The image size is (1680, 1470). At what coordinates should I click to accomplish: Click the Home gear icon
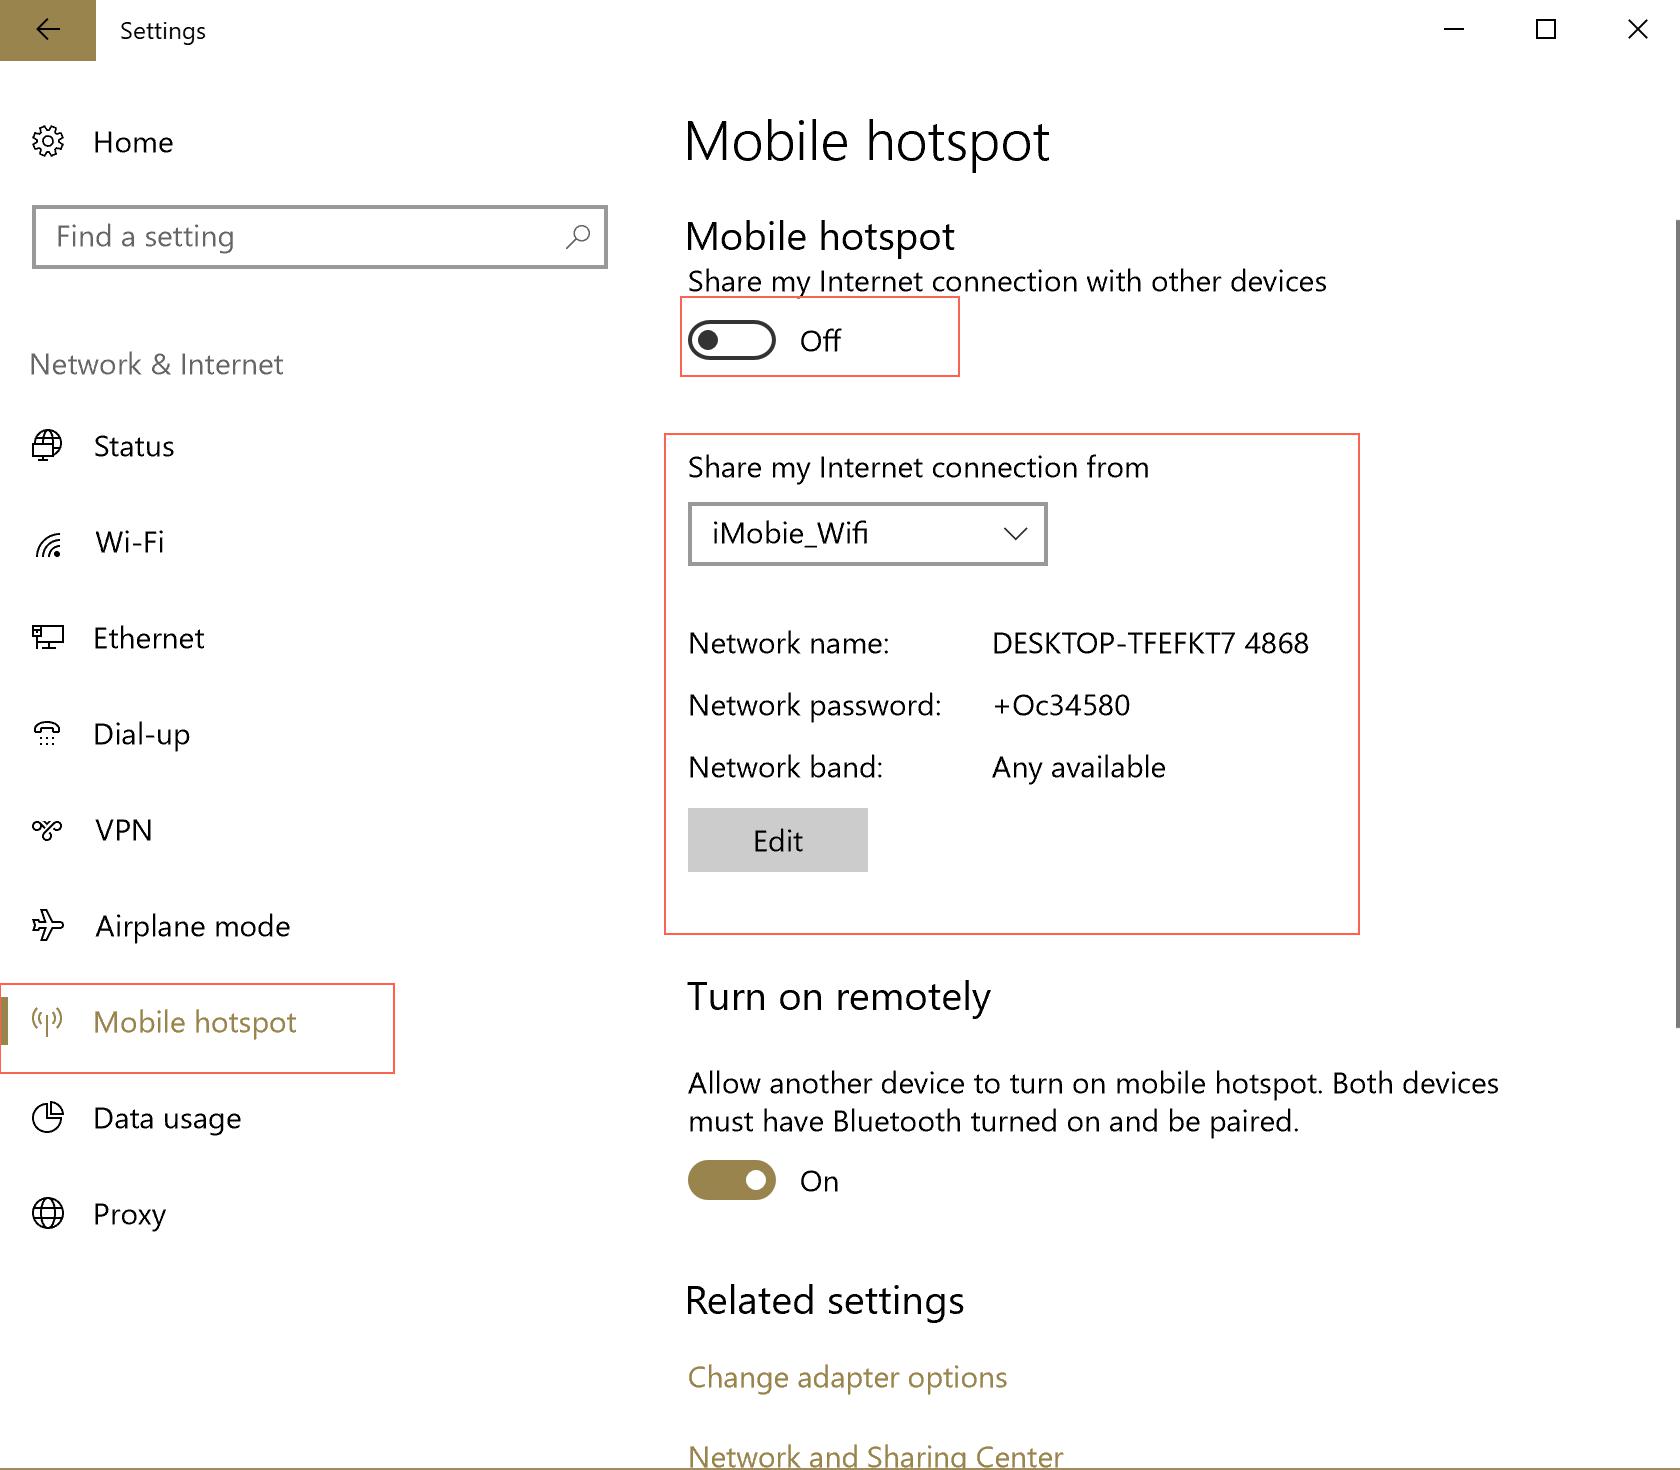click(48, 142)
